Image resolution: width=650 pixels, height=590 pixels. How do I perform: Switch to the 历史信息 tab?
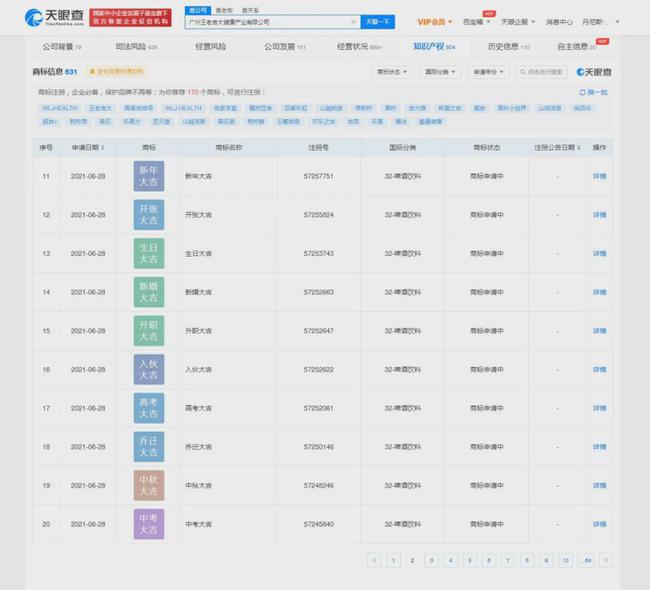(508, 47)
